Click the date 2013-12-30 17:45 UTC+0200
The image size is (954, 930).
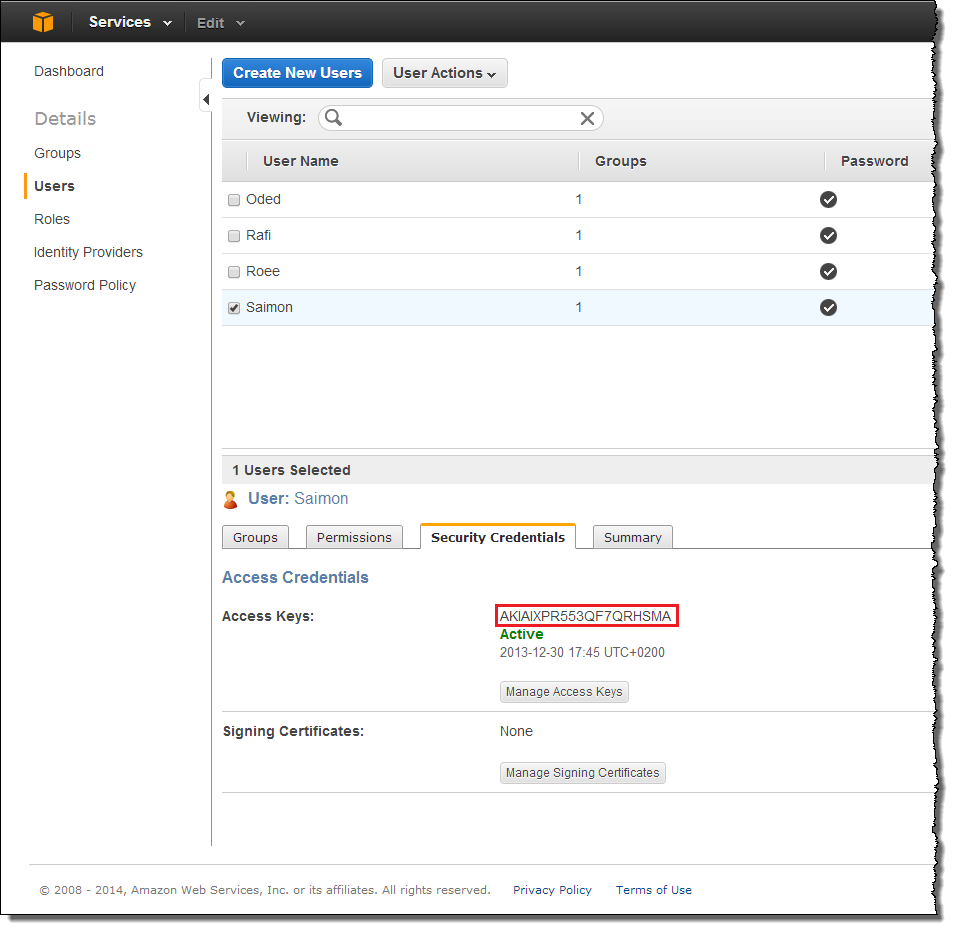point(582,652)
